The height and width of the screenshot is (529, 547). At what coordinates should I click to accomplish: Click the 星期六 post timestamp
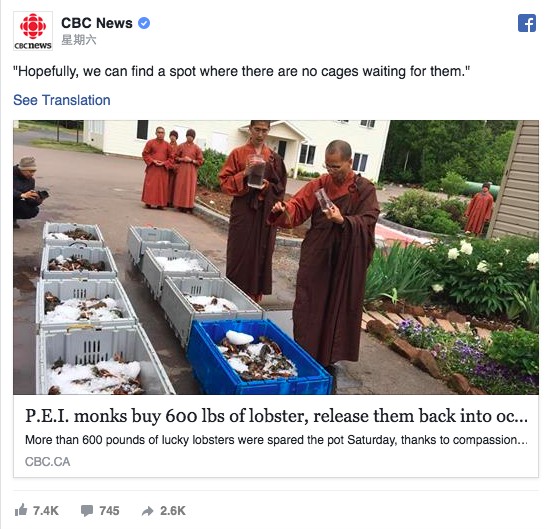(79, 40)
